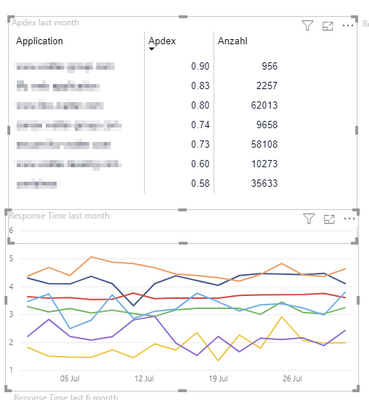Open more options on Response Time last month chart

[x=349, y=219]
